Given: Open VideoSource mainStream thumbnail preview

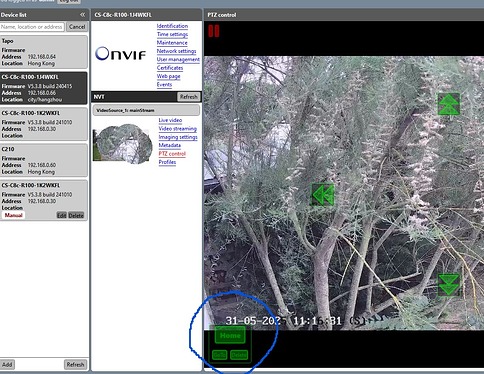Looking at the screenshot, I should [122, 143].
